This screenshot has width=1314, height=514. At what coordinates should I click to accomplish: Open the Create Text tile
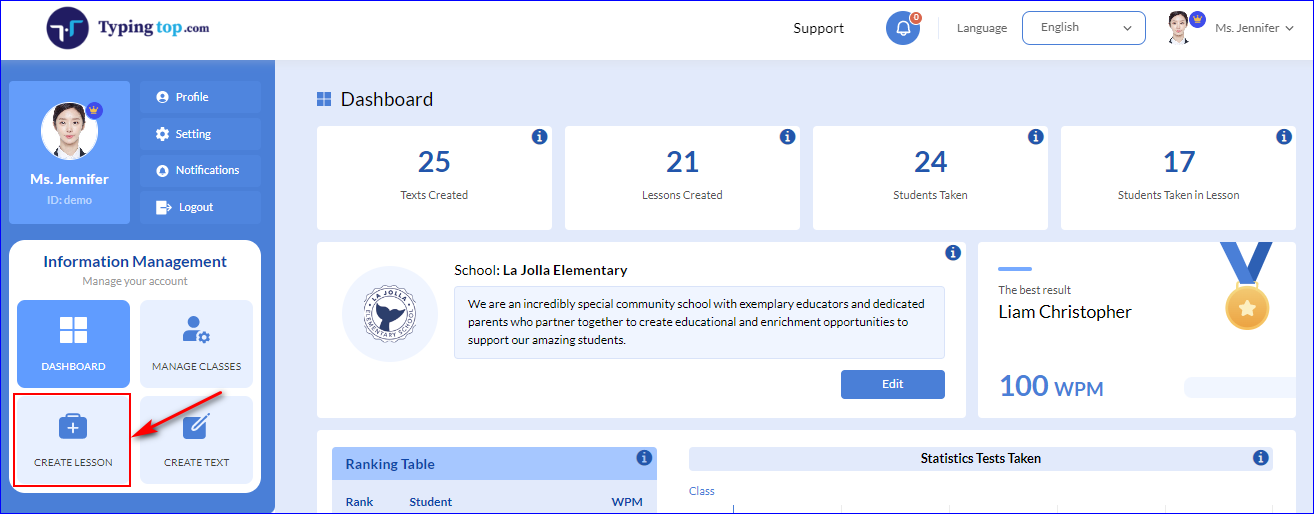196,440
